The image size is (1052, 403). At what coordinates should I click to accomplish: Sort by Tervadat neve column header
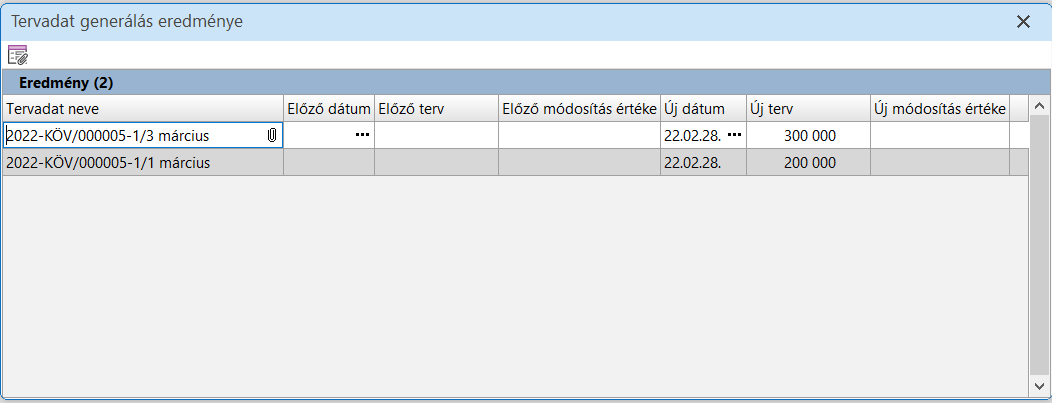tap(143, 108)
